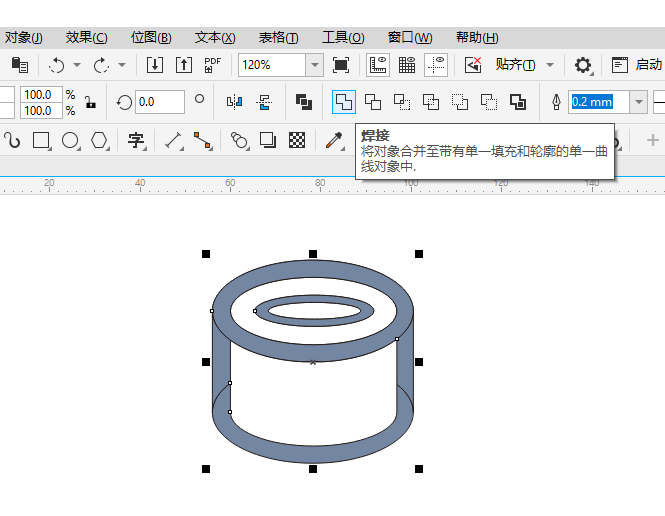This screenshot has height=516, width=665.
Task: Toggle the show rulers button
Action: 379,65
